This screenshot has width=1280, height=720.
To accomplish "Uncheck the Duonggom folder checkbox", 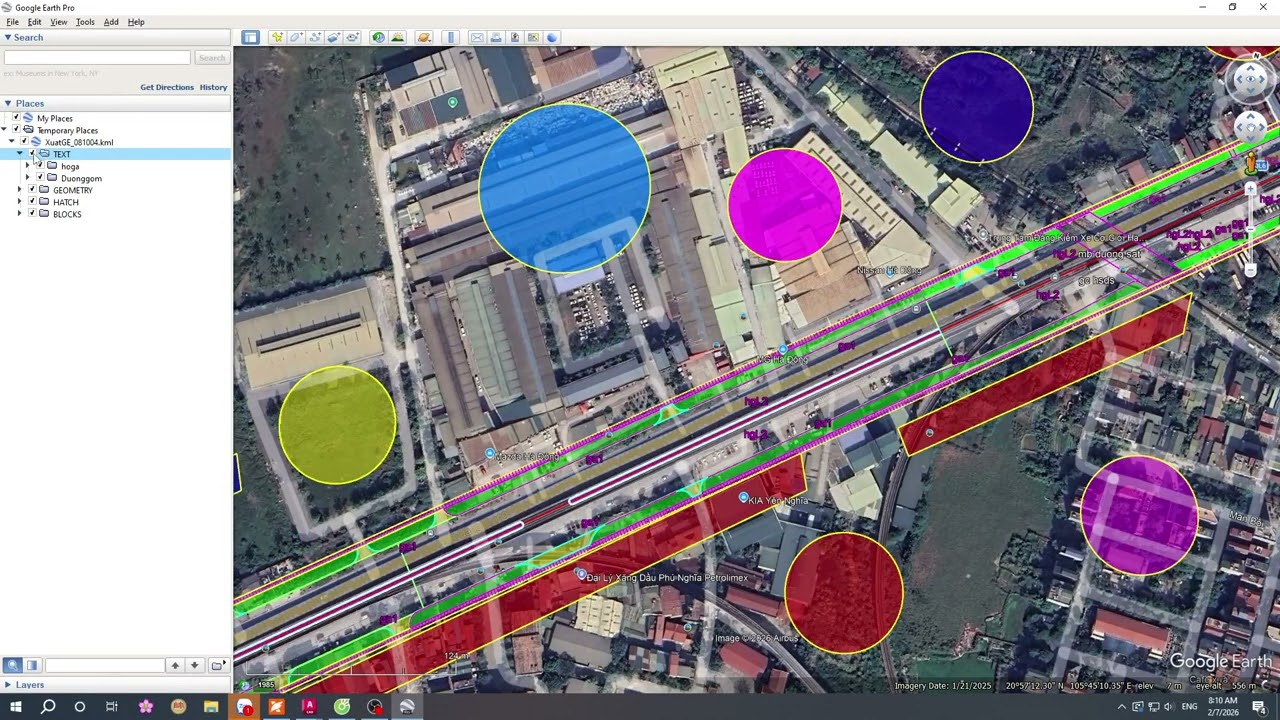I will click(40, 178).
